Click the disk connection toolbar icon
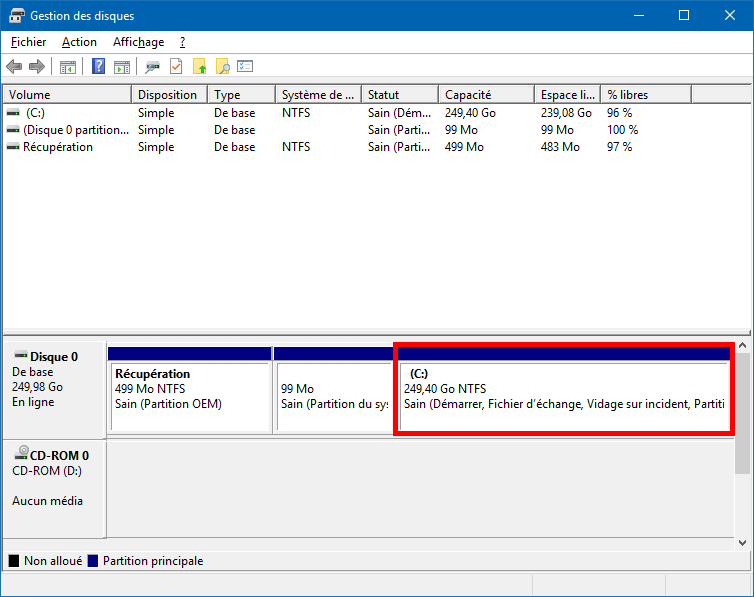This screenshot has height=597, width=754. pos(153,67)
